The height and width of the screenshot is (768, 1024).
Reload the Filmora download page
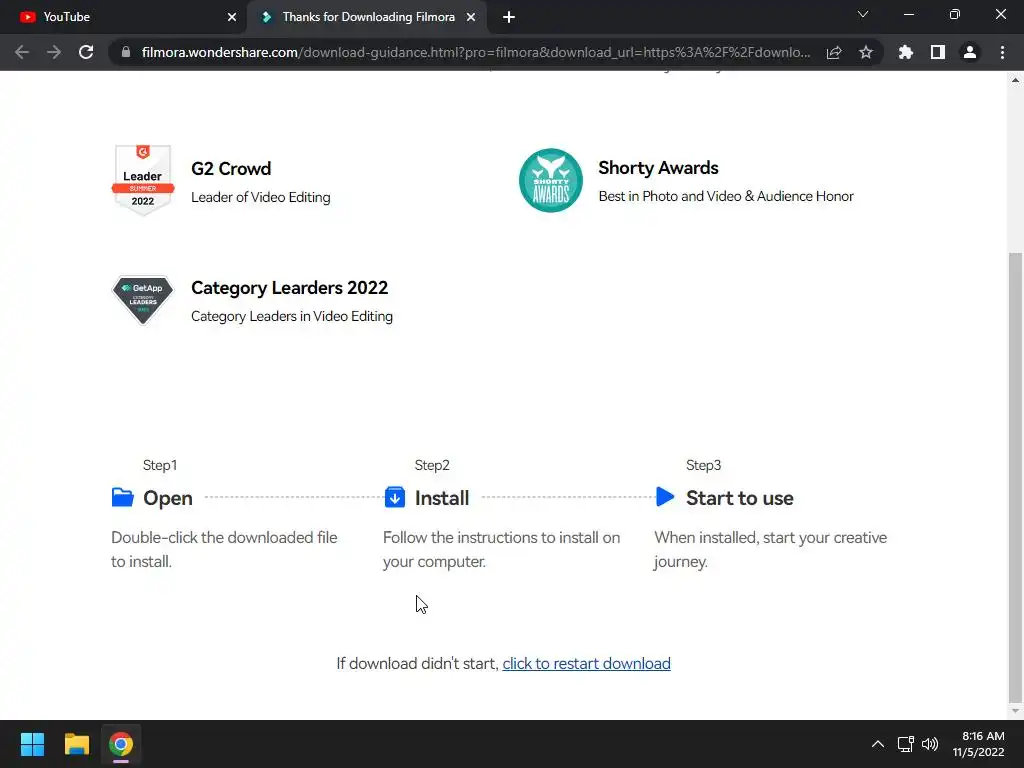86,52
